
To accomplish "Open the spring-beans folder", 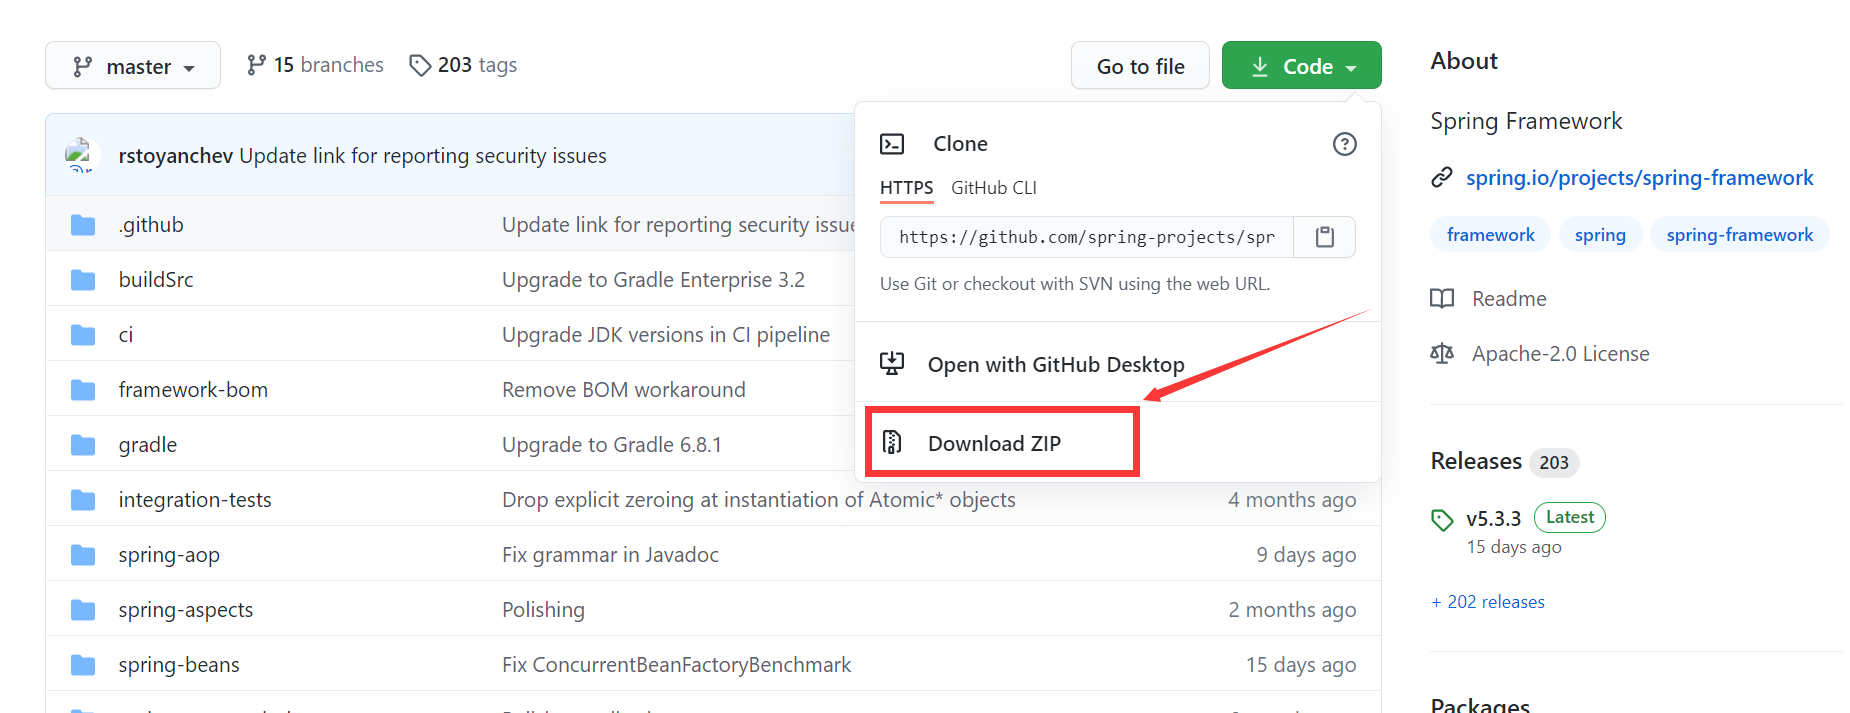I will point(179,665).
